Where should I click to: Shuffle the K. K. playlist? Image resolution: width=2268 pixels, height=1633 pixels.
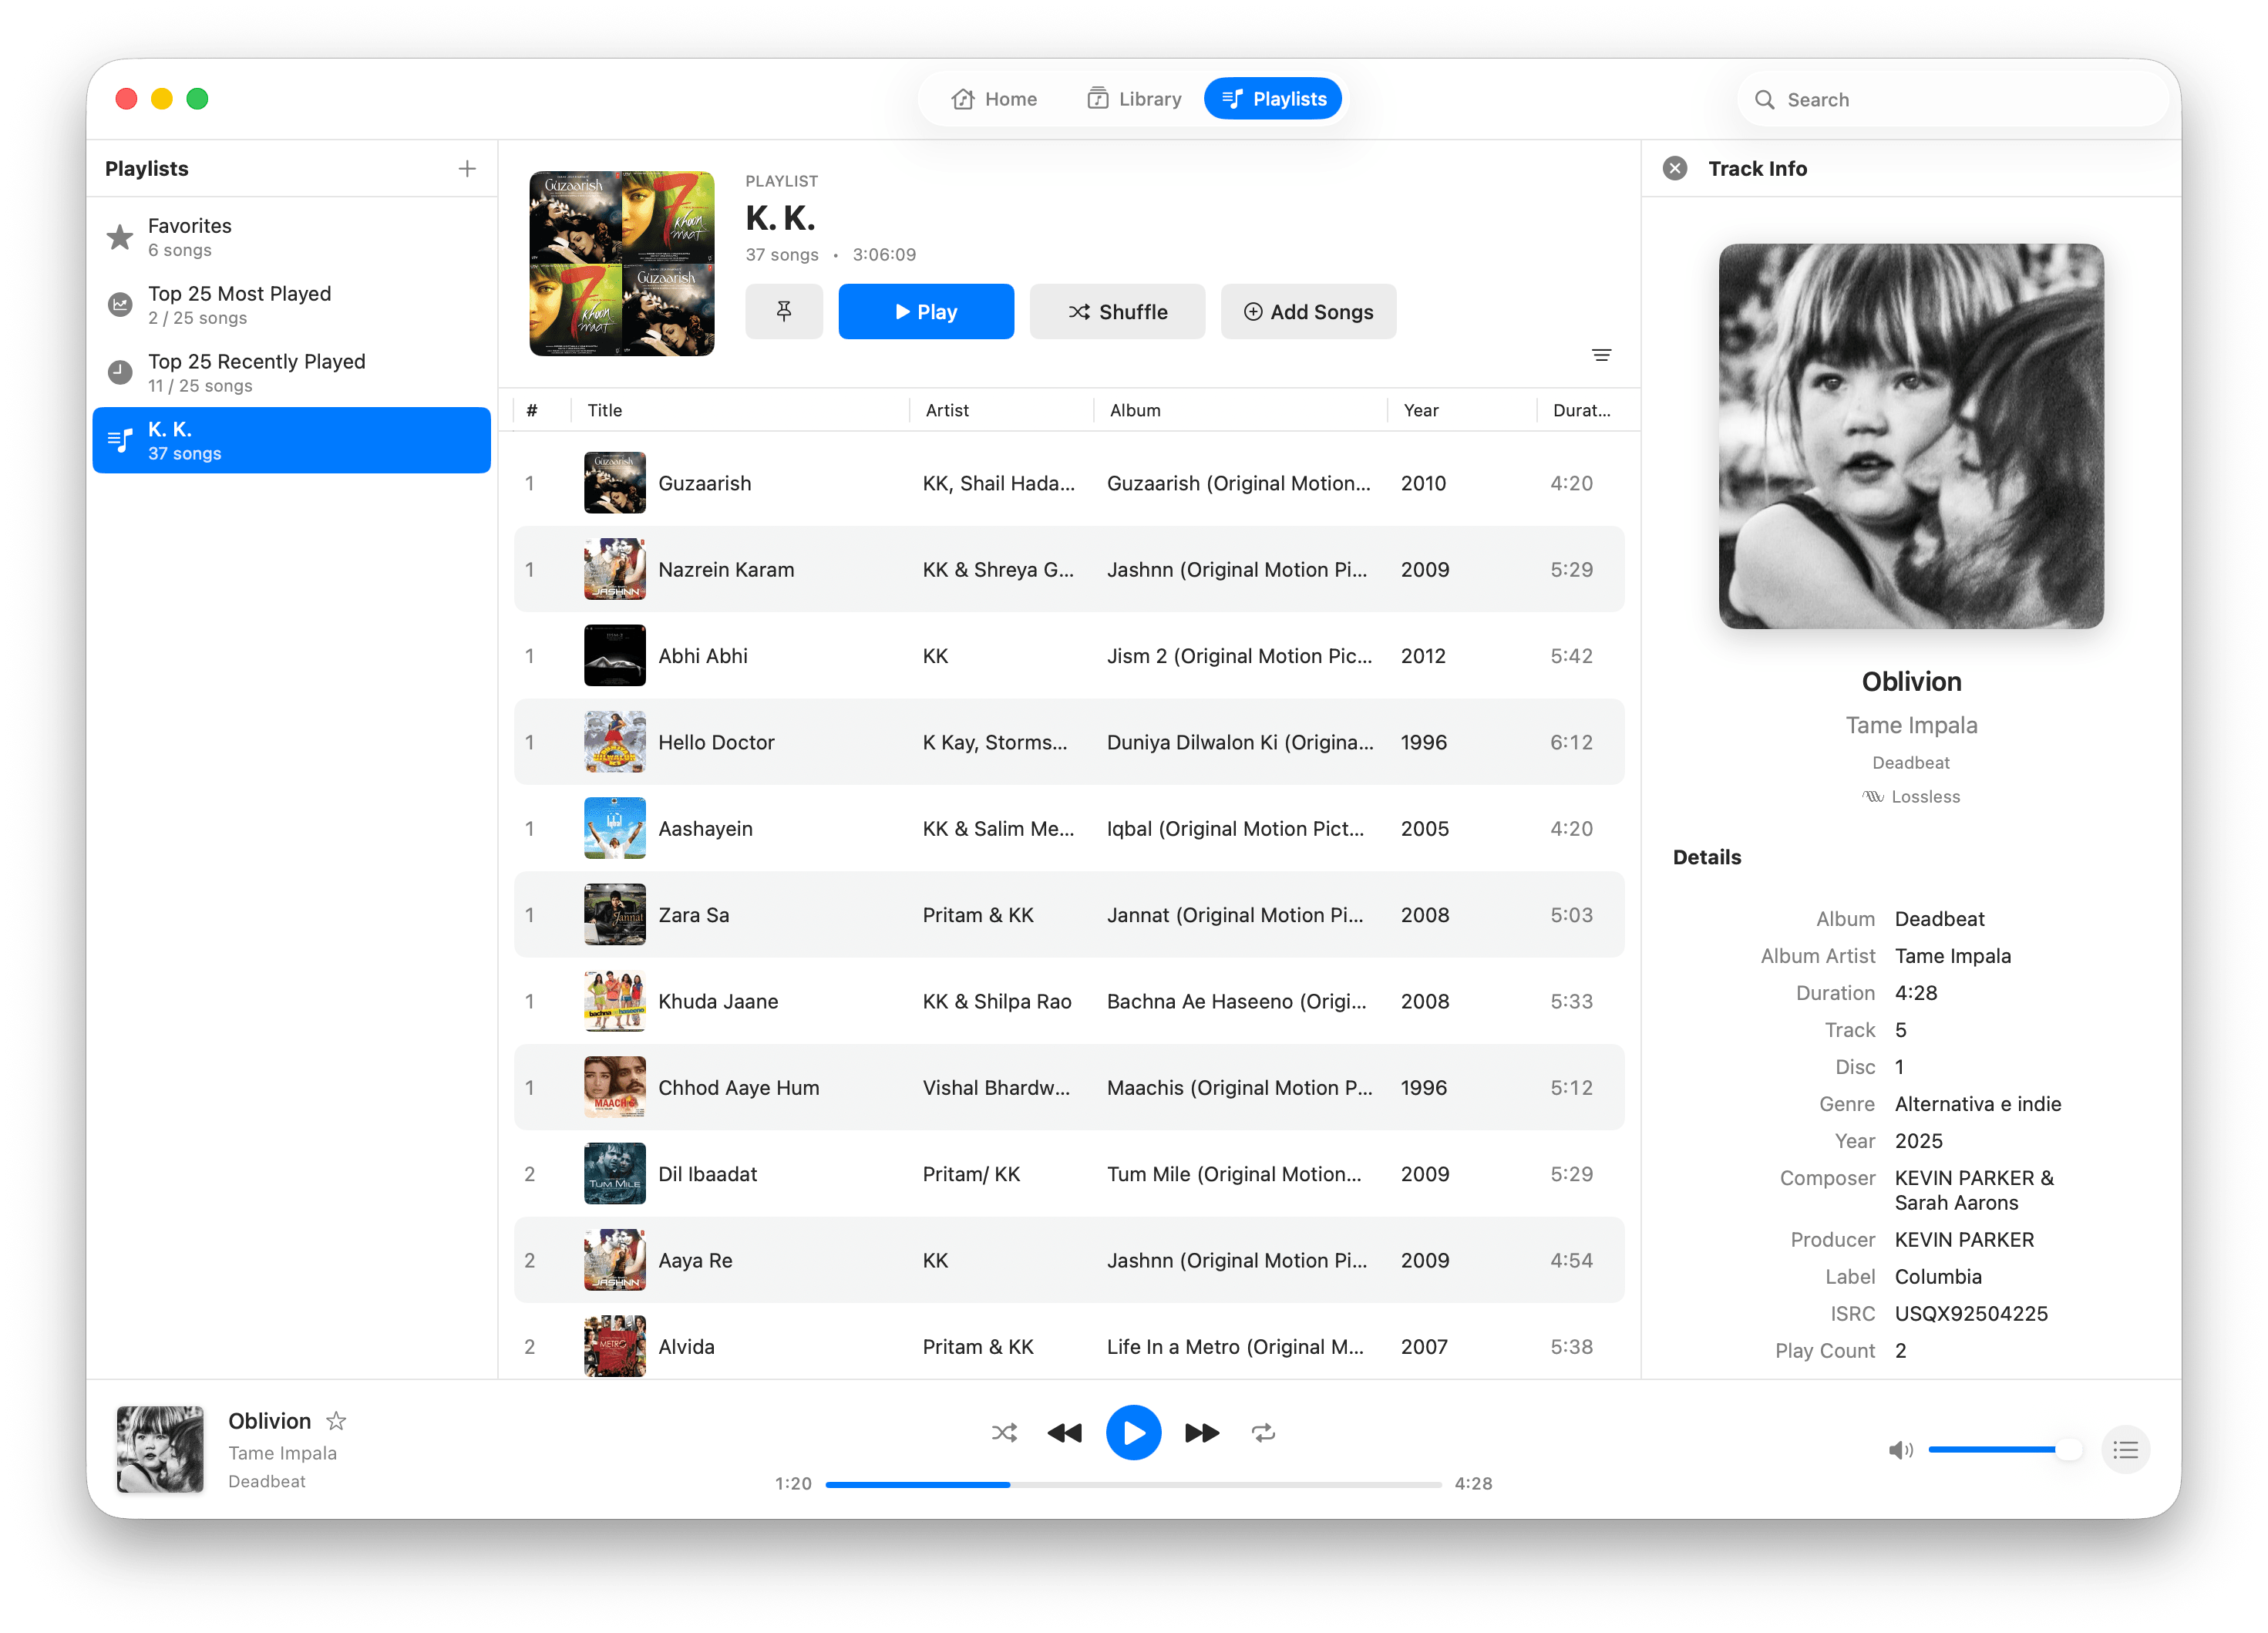pyautogui.click(x=1117, y=312)
